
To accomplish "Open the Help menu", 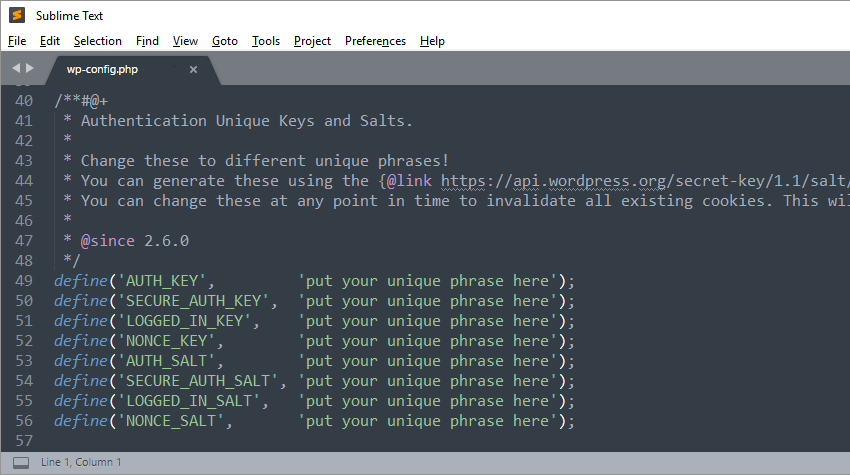I will (x=432, y=41).
